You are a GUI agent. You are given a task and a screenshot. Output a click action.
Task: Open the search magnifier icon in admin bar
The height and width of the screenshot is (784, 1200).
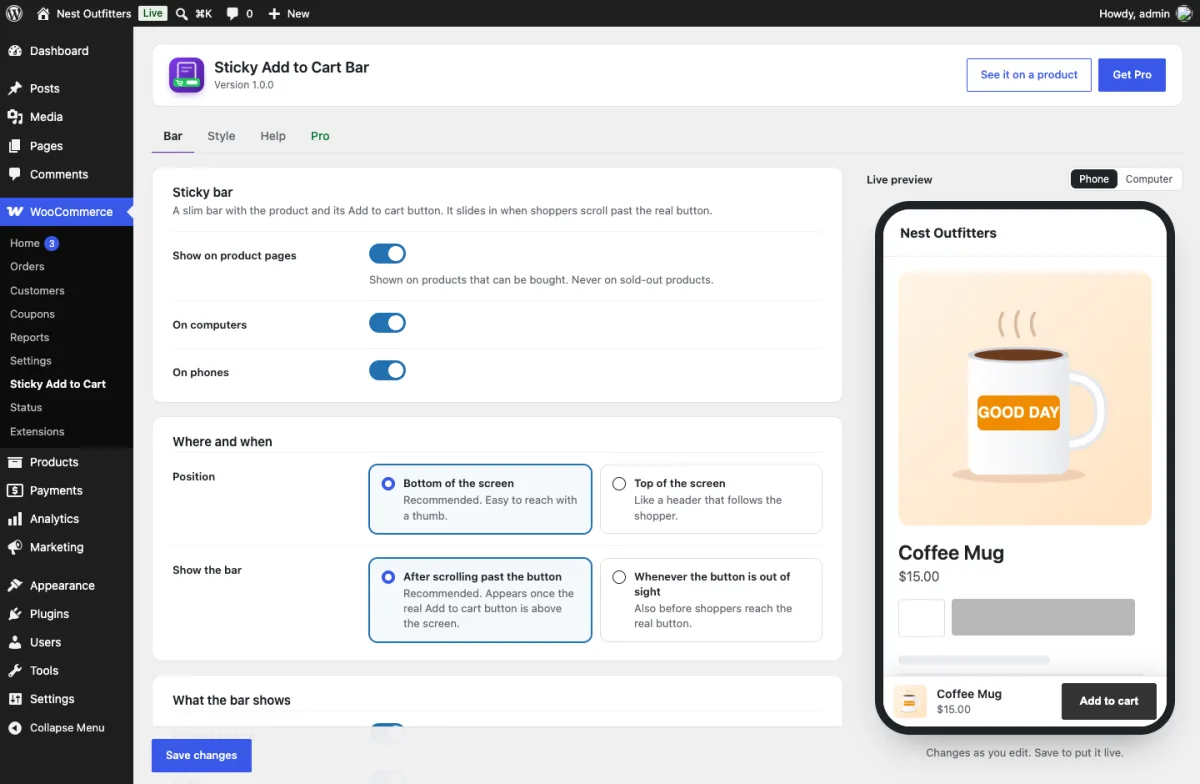pyautogui.click(x=181, y=13)
